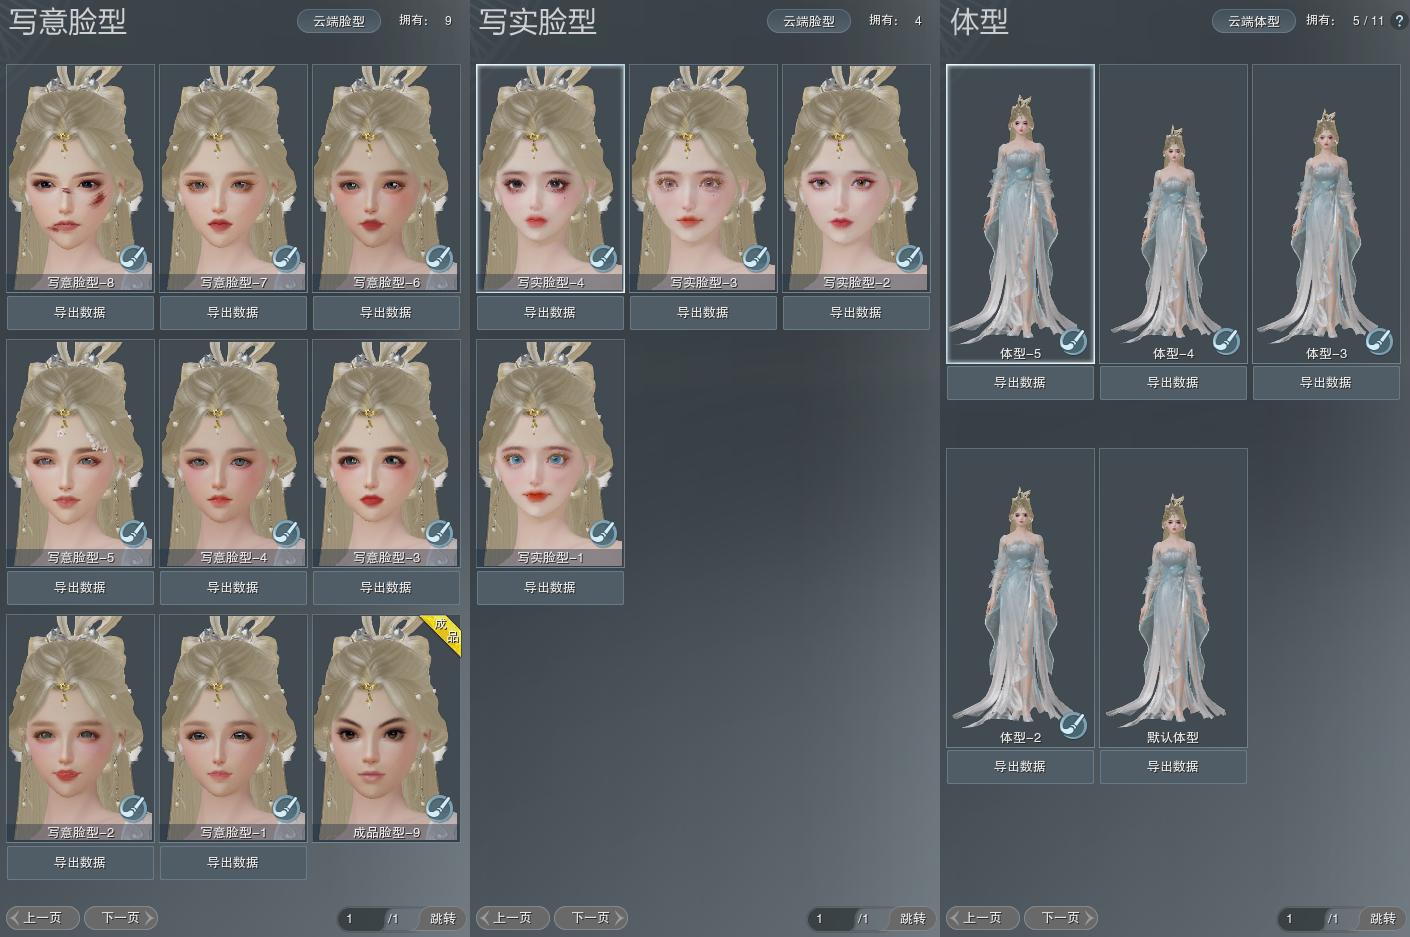Image resolution: width=1410 pixels, height=937 pixels.
Task: Open the 云端体型 button
Action: (x=1254, y=21)
